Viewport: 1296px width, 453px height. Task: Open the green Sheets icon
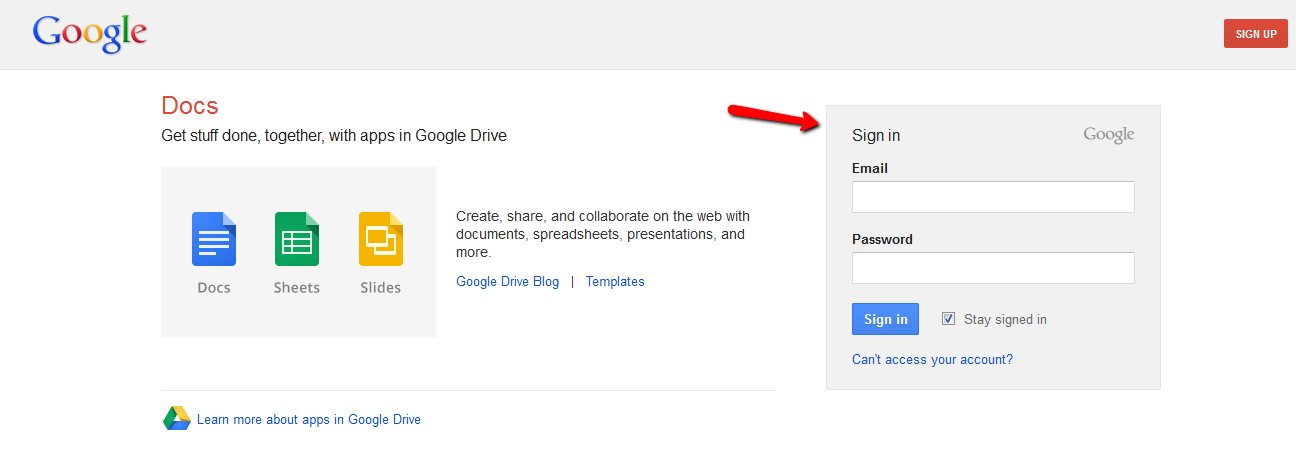(297, 239)
